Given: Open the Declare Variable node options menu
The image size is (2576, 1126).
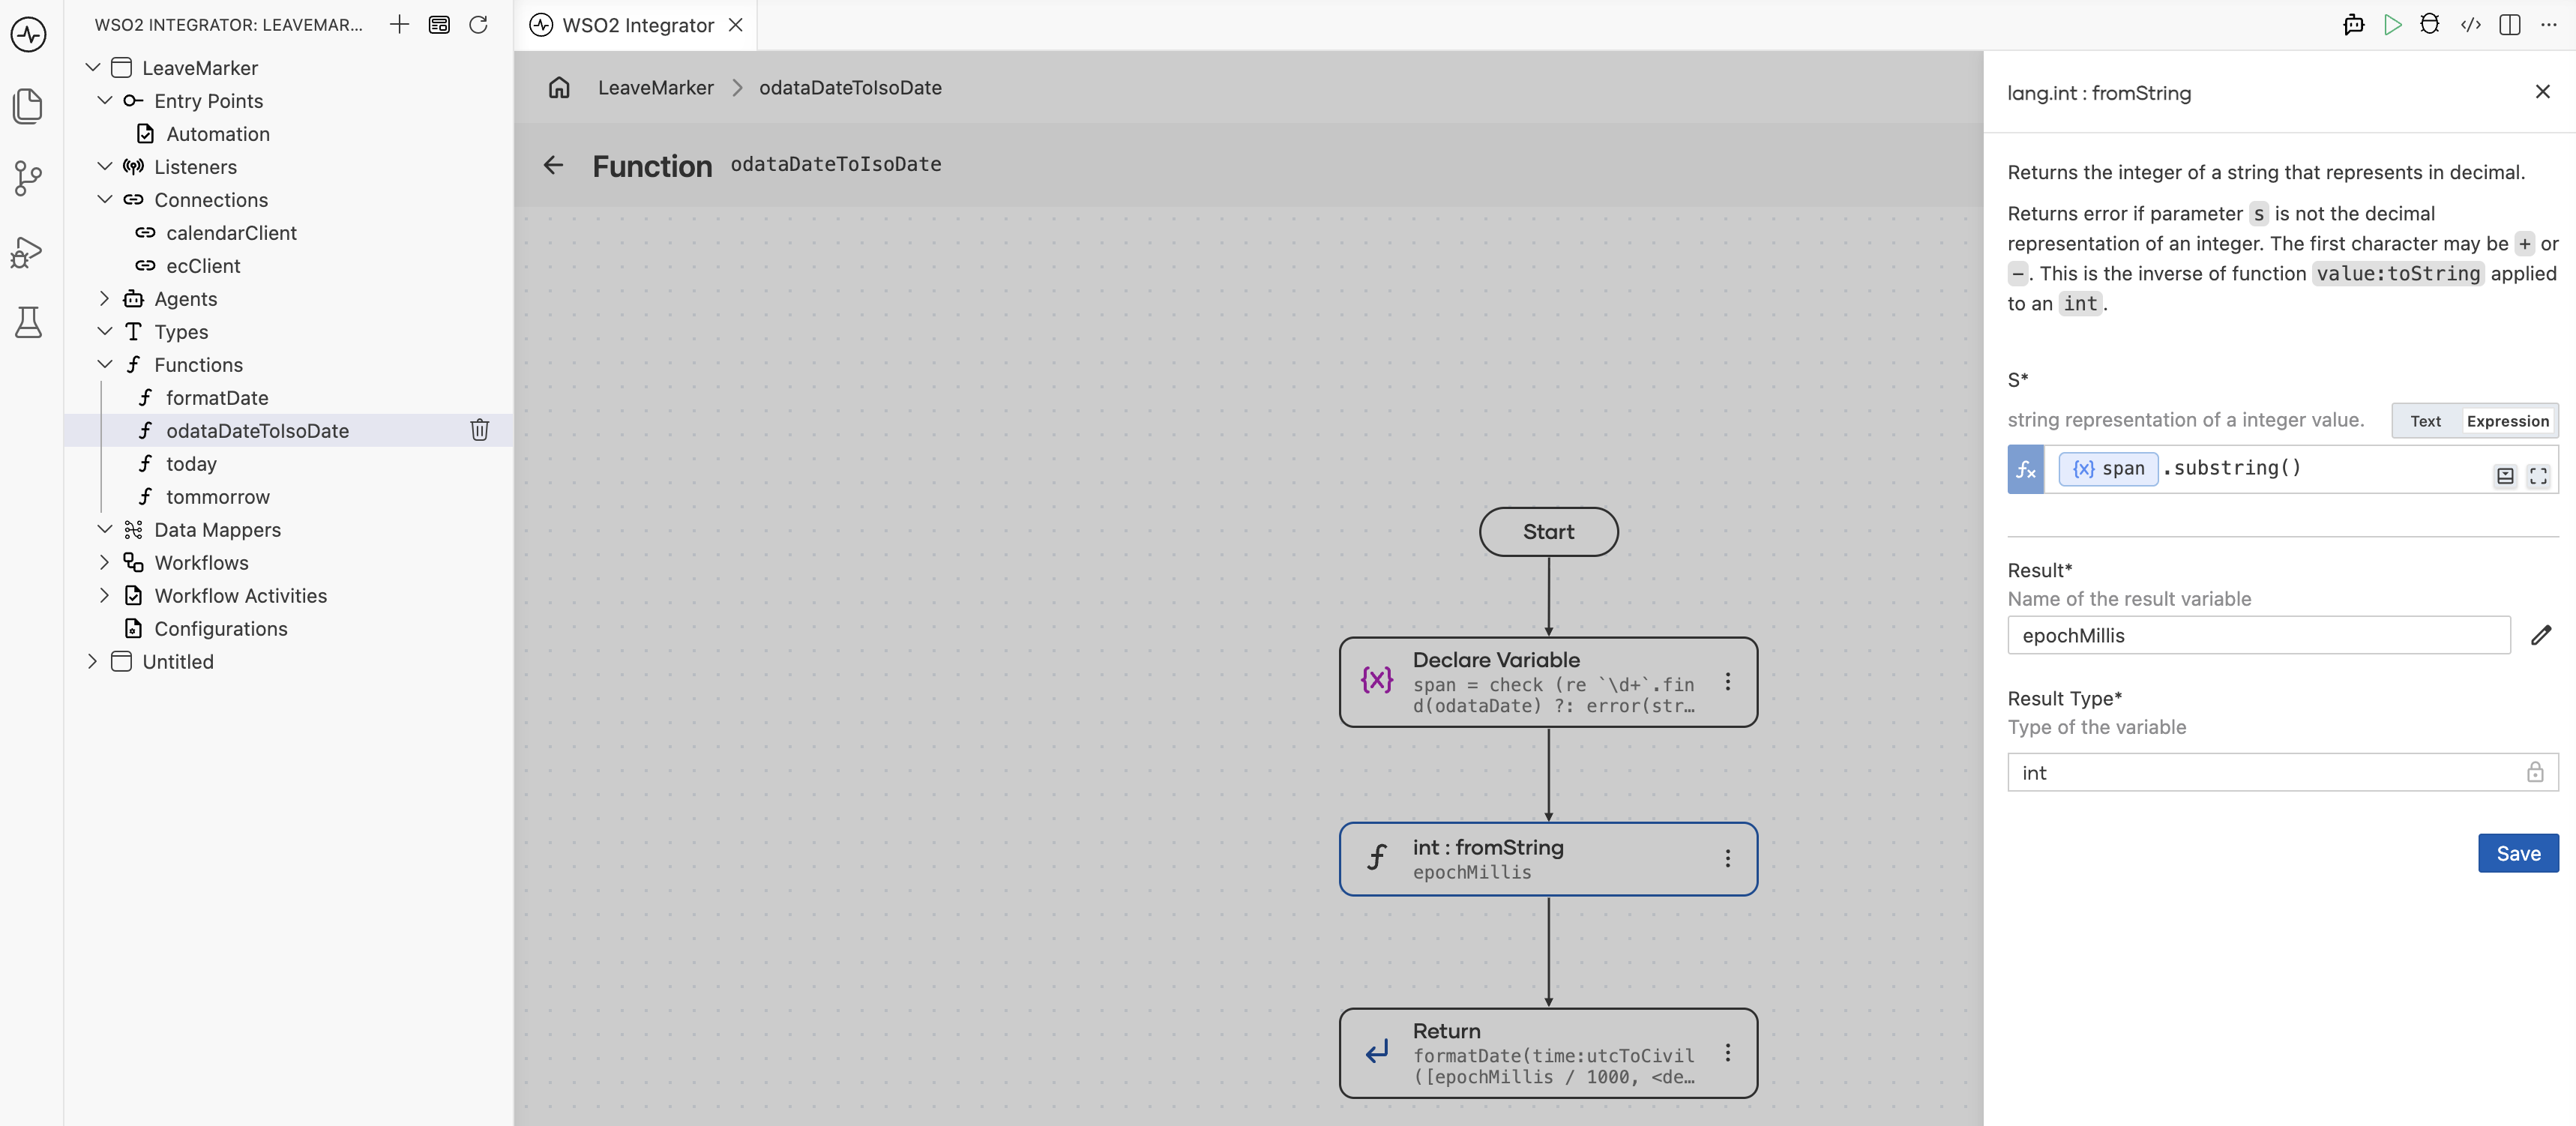Looking at the screenshot, I should [x=1728, y=682].
